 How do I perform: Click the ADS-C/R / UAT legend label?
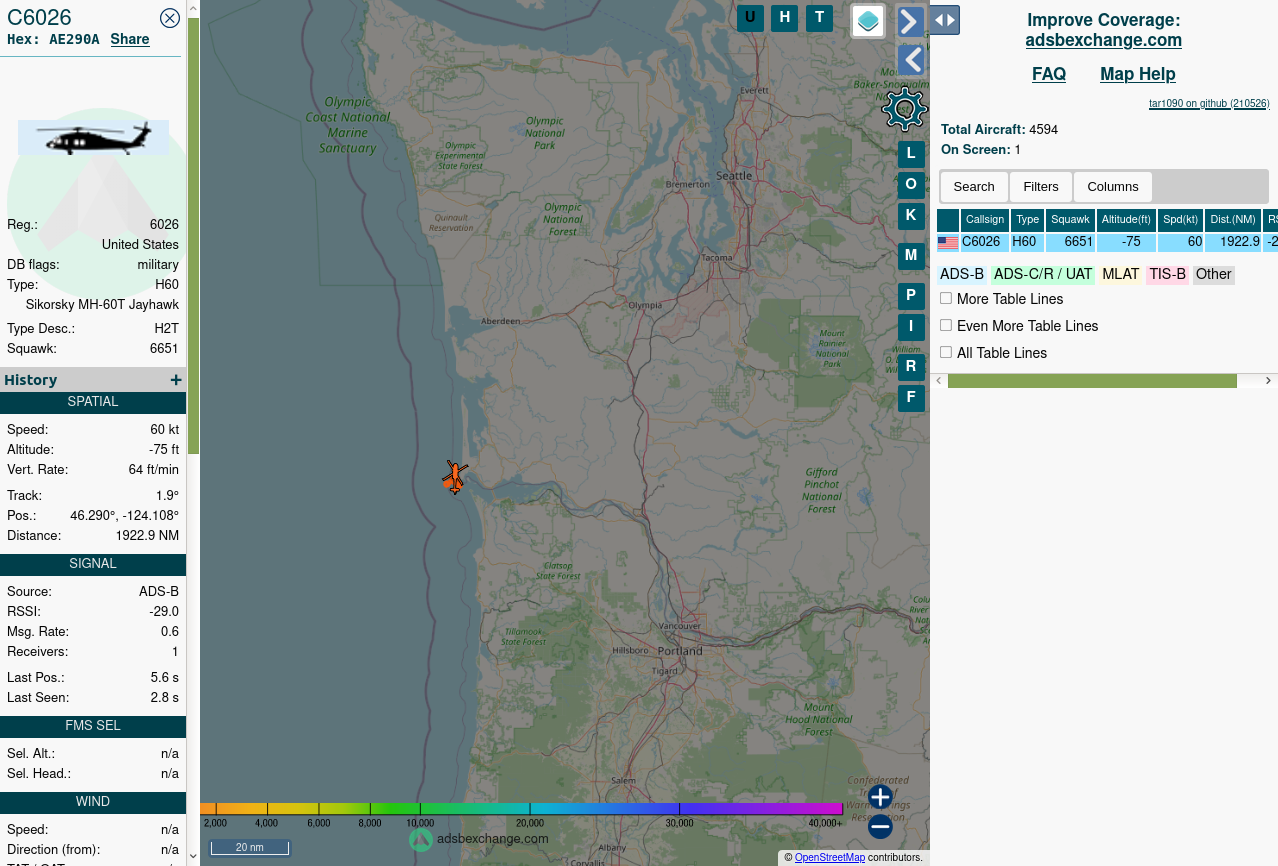pyautogui.click(x=1043, y=274)
